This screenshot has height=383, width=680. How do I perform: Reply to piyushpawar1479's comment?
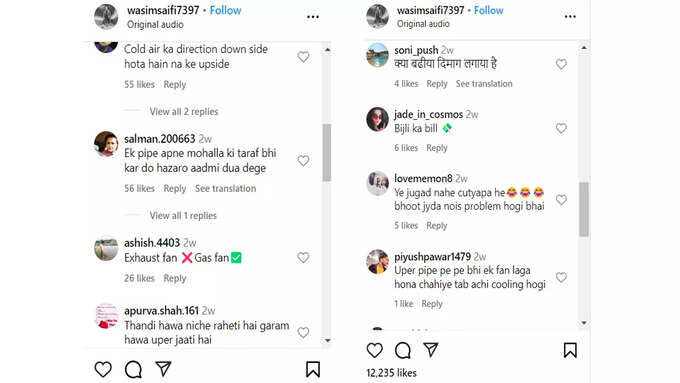tap(432, 304)
